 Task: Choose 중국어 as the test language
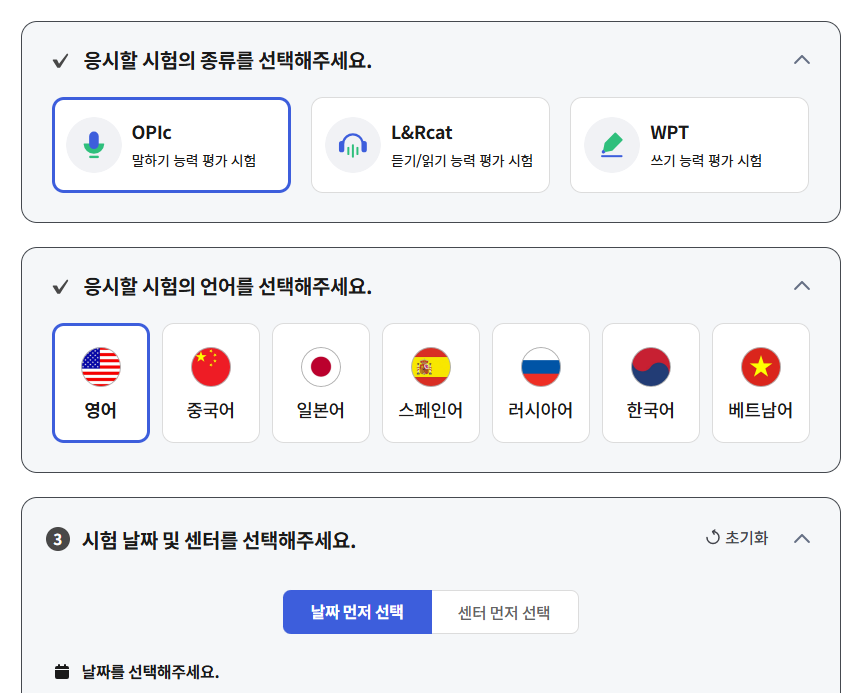pos(211,383)
